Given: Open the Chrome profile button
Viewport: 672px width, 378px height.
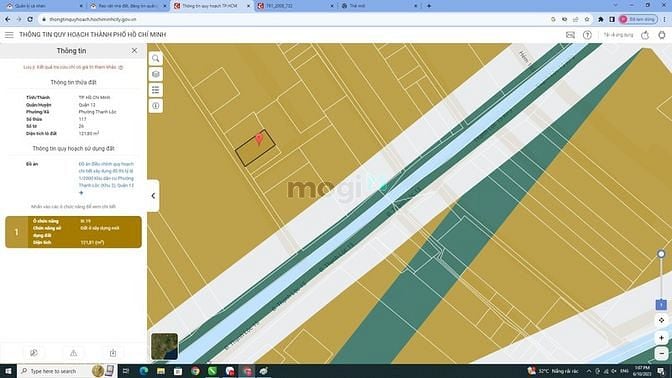Looking at the screenshot, I should pyautogui.click(x=638, y=19).
